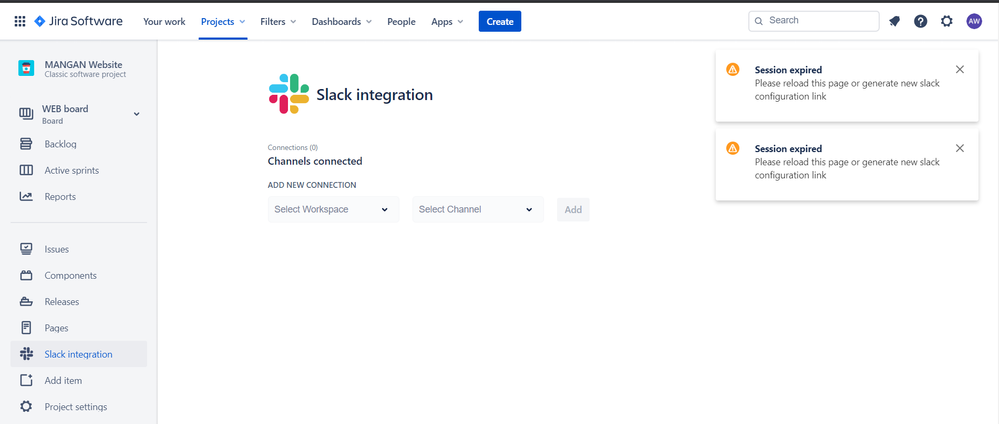The width and height of the screenshot is (999, 424).
Task: Click the MANGAN Website project name
Action: [83, 64]
